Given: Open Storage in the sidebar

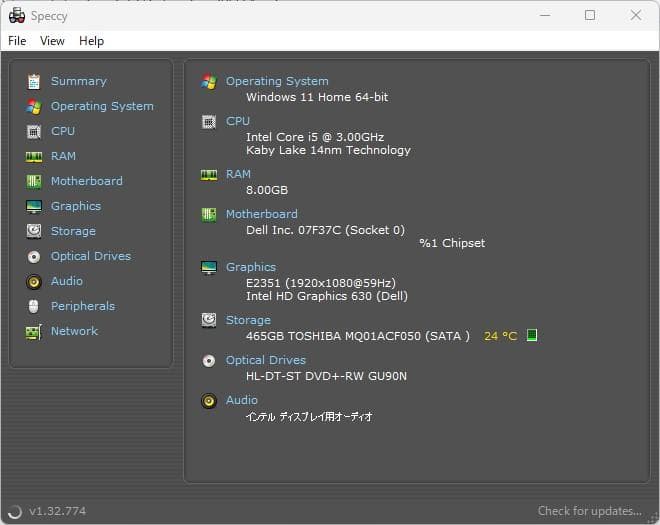Looking at the screenshot, I should (x=73, y=231).
